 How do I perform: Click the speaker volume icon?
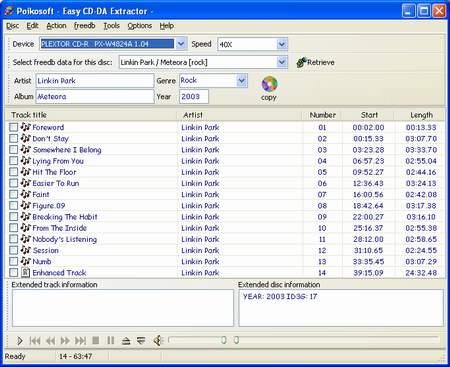click(x=158, y=340)
